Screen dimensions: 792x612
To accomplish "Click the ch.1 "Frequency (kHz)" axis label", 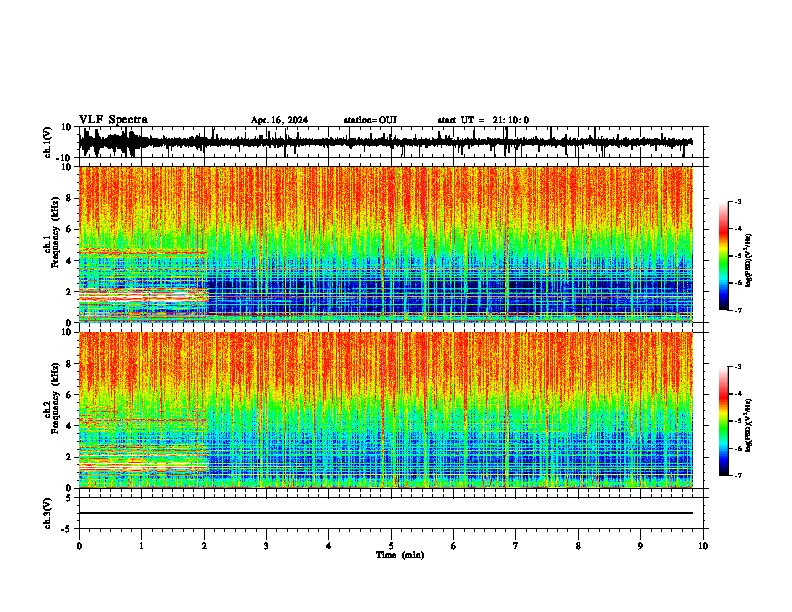I will (x=55, y=233).
